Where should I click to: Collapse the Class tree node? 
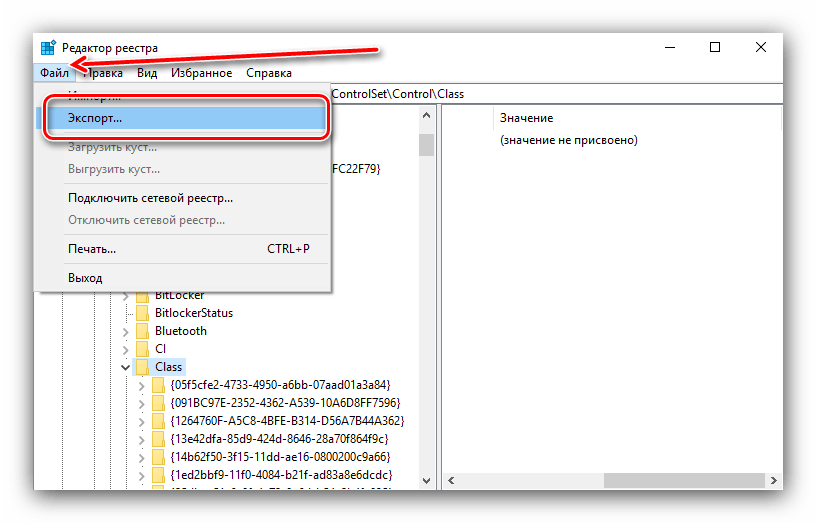point(125,367)
